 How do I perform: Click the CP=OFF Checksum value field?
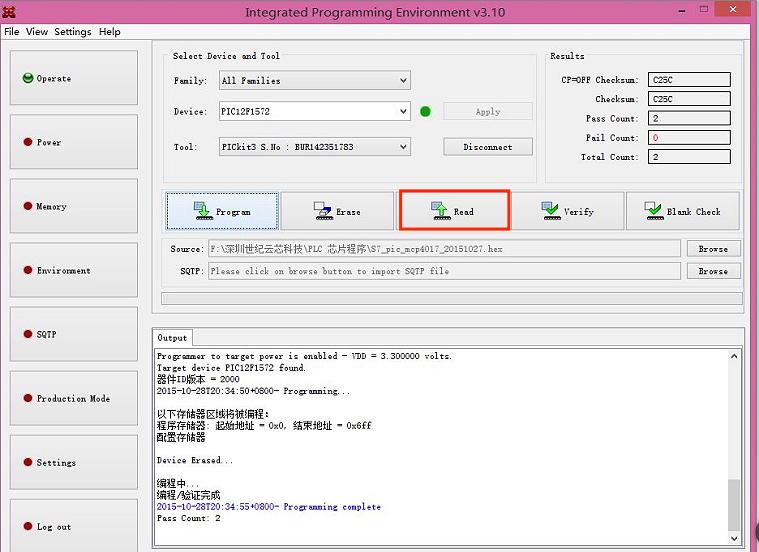689,80
